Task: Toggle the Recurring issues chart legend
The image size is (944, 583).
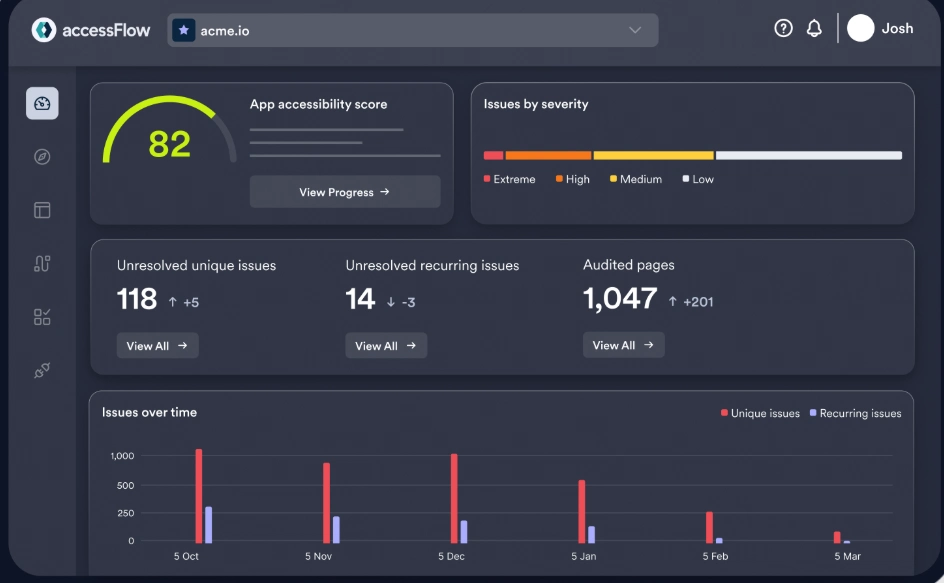Action: [x=856, y=413]
